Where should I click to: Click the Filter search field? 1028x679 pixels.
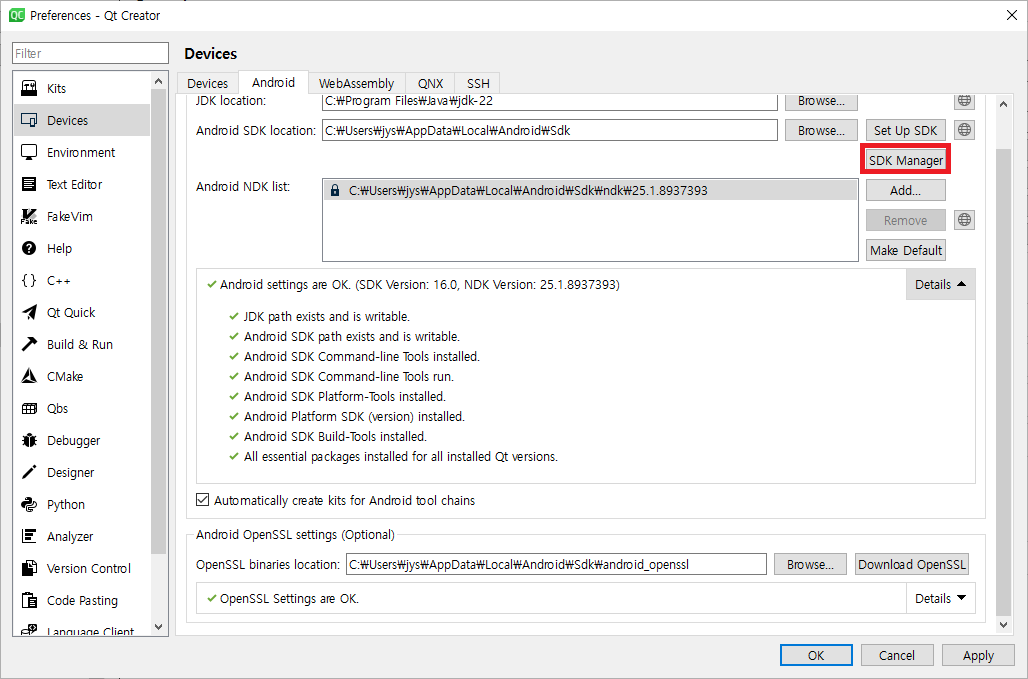click(90, 53)
